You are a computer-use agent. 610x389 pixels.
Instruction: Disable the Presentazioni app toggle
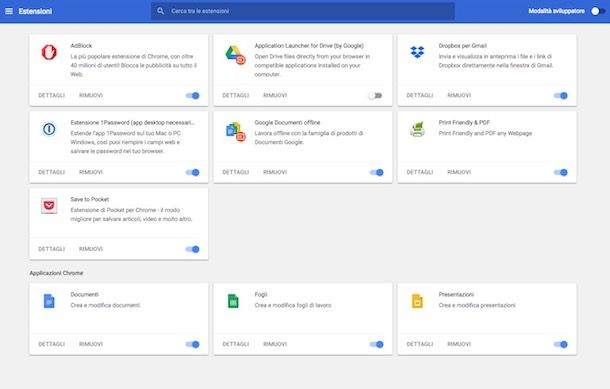(561, 344)
